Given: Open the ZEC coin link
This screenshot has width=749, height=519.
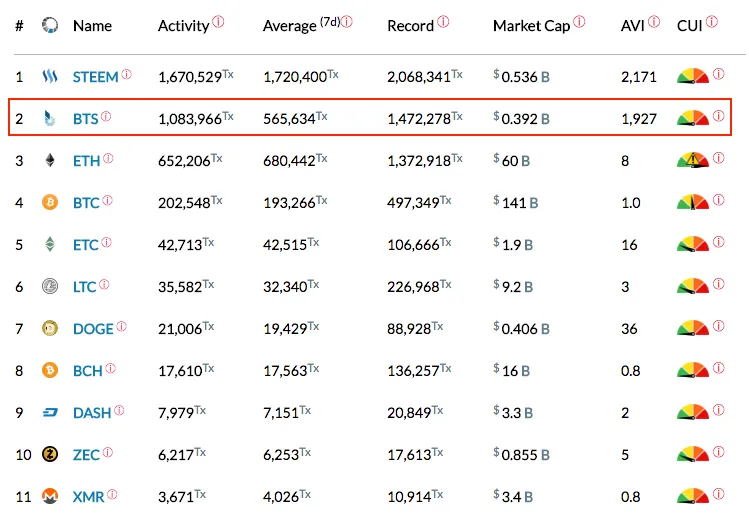Looking at the screenshot, I should click(86, 455).
